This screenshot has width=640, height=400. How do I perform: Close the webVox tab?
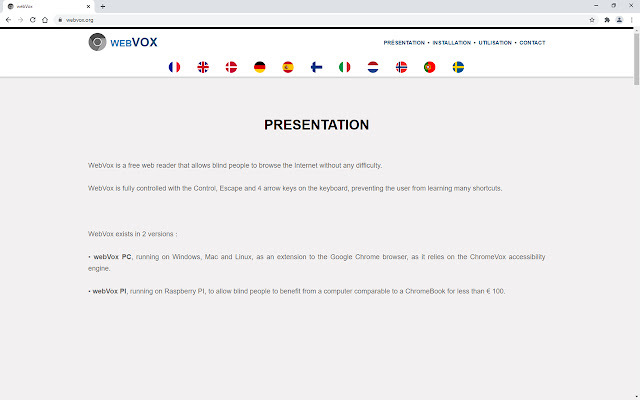88,7
